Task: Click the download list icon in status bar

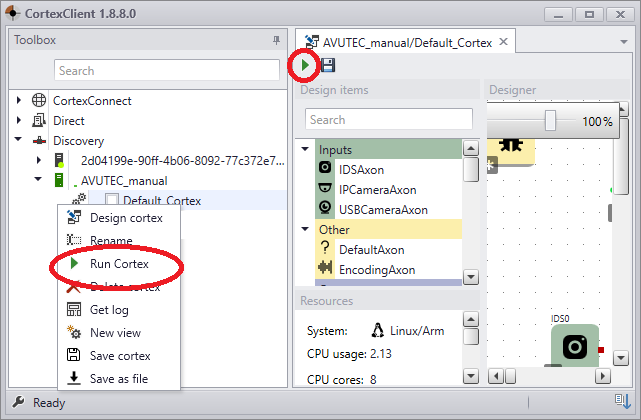Action: [x=623, y=401]
